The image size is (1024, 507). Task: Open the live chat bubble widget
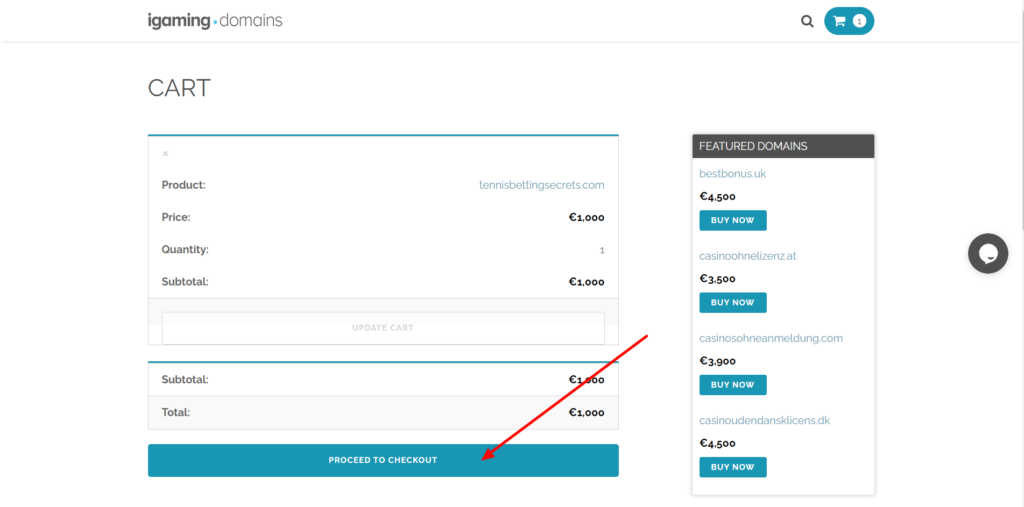[x=987, y=253]
